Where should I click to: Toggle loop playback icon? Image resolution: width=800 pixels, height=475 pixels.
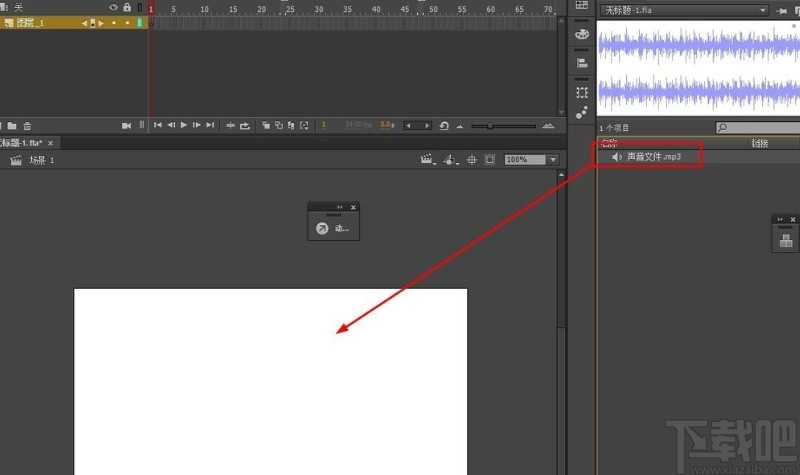pos(245,126)
